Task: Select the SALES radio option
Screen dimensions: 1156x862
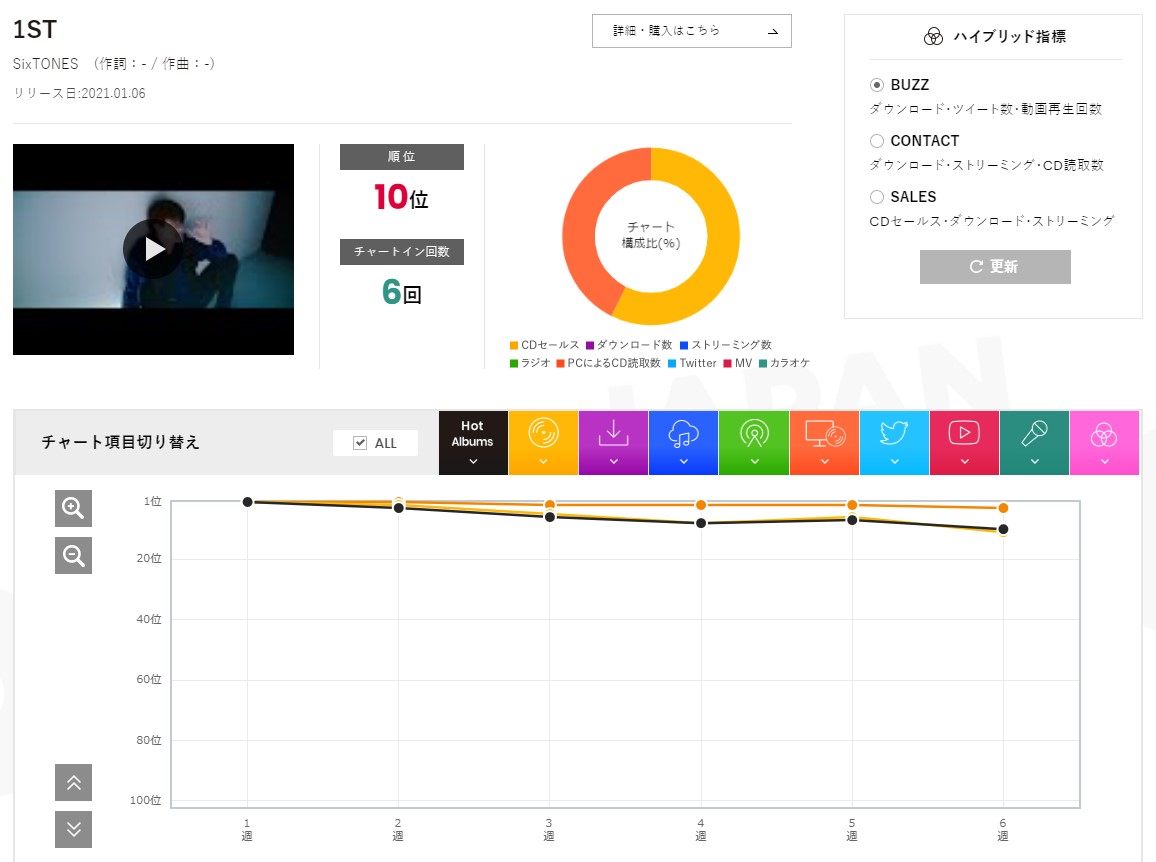Action: click(x=877, y=197)
